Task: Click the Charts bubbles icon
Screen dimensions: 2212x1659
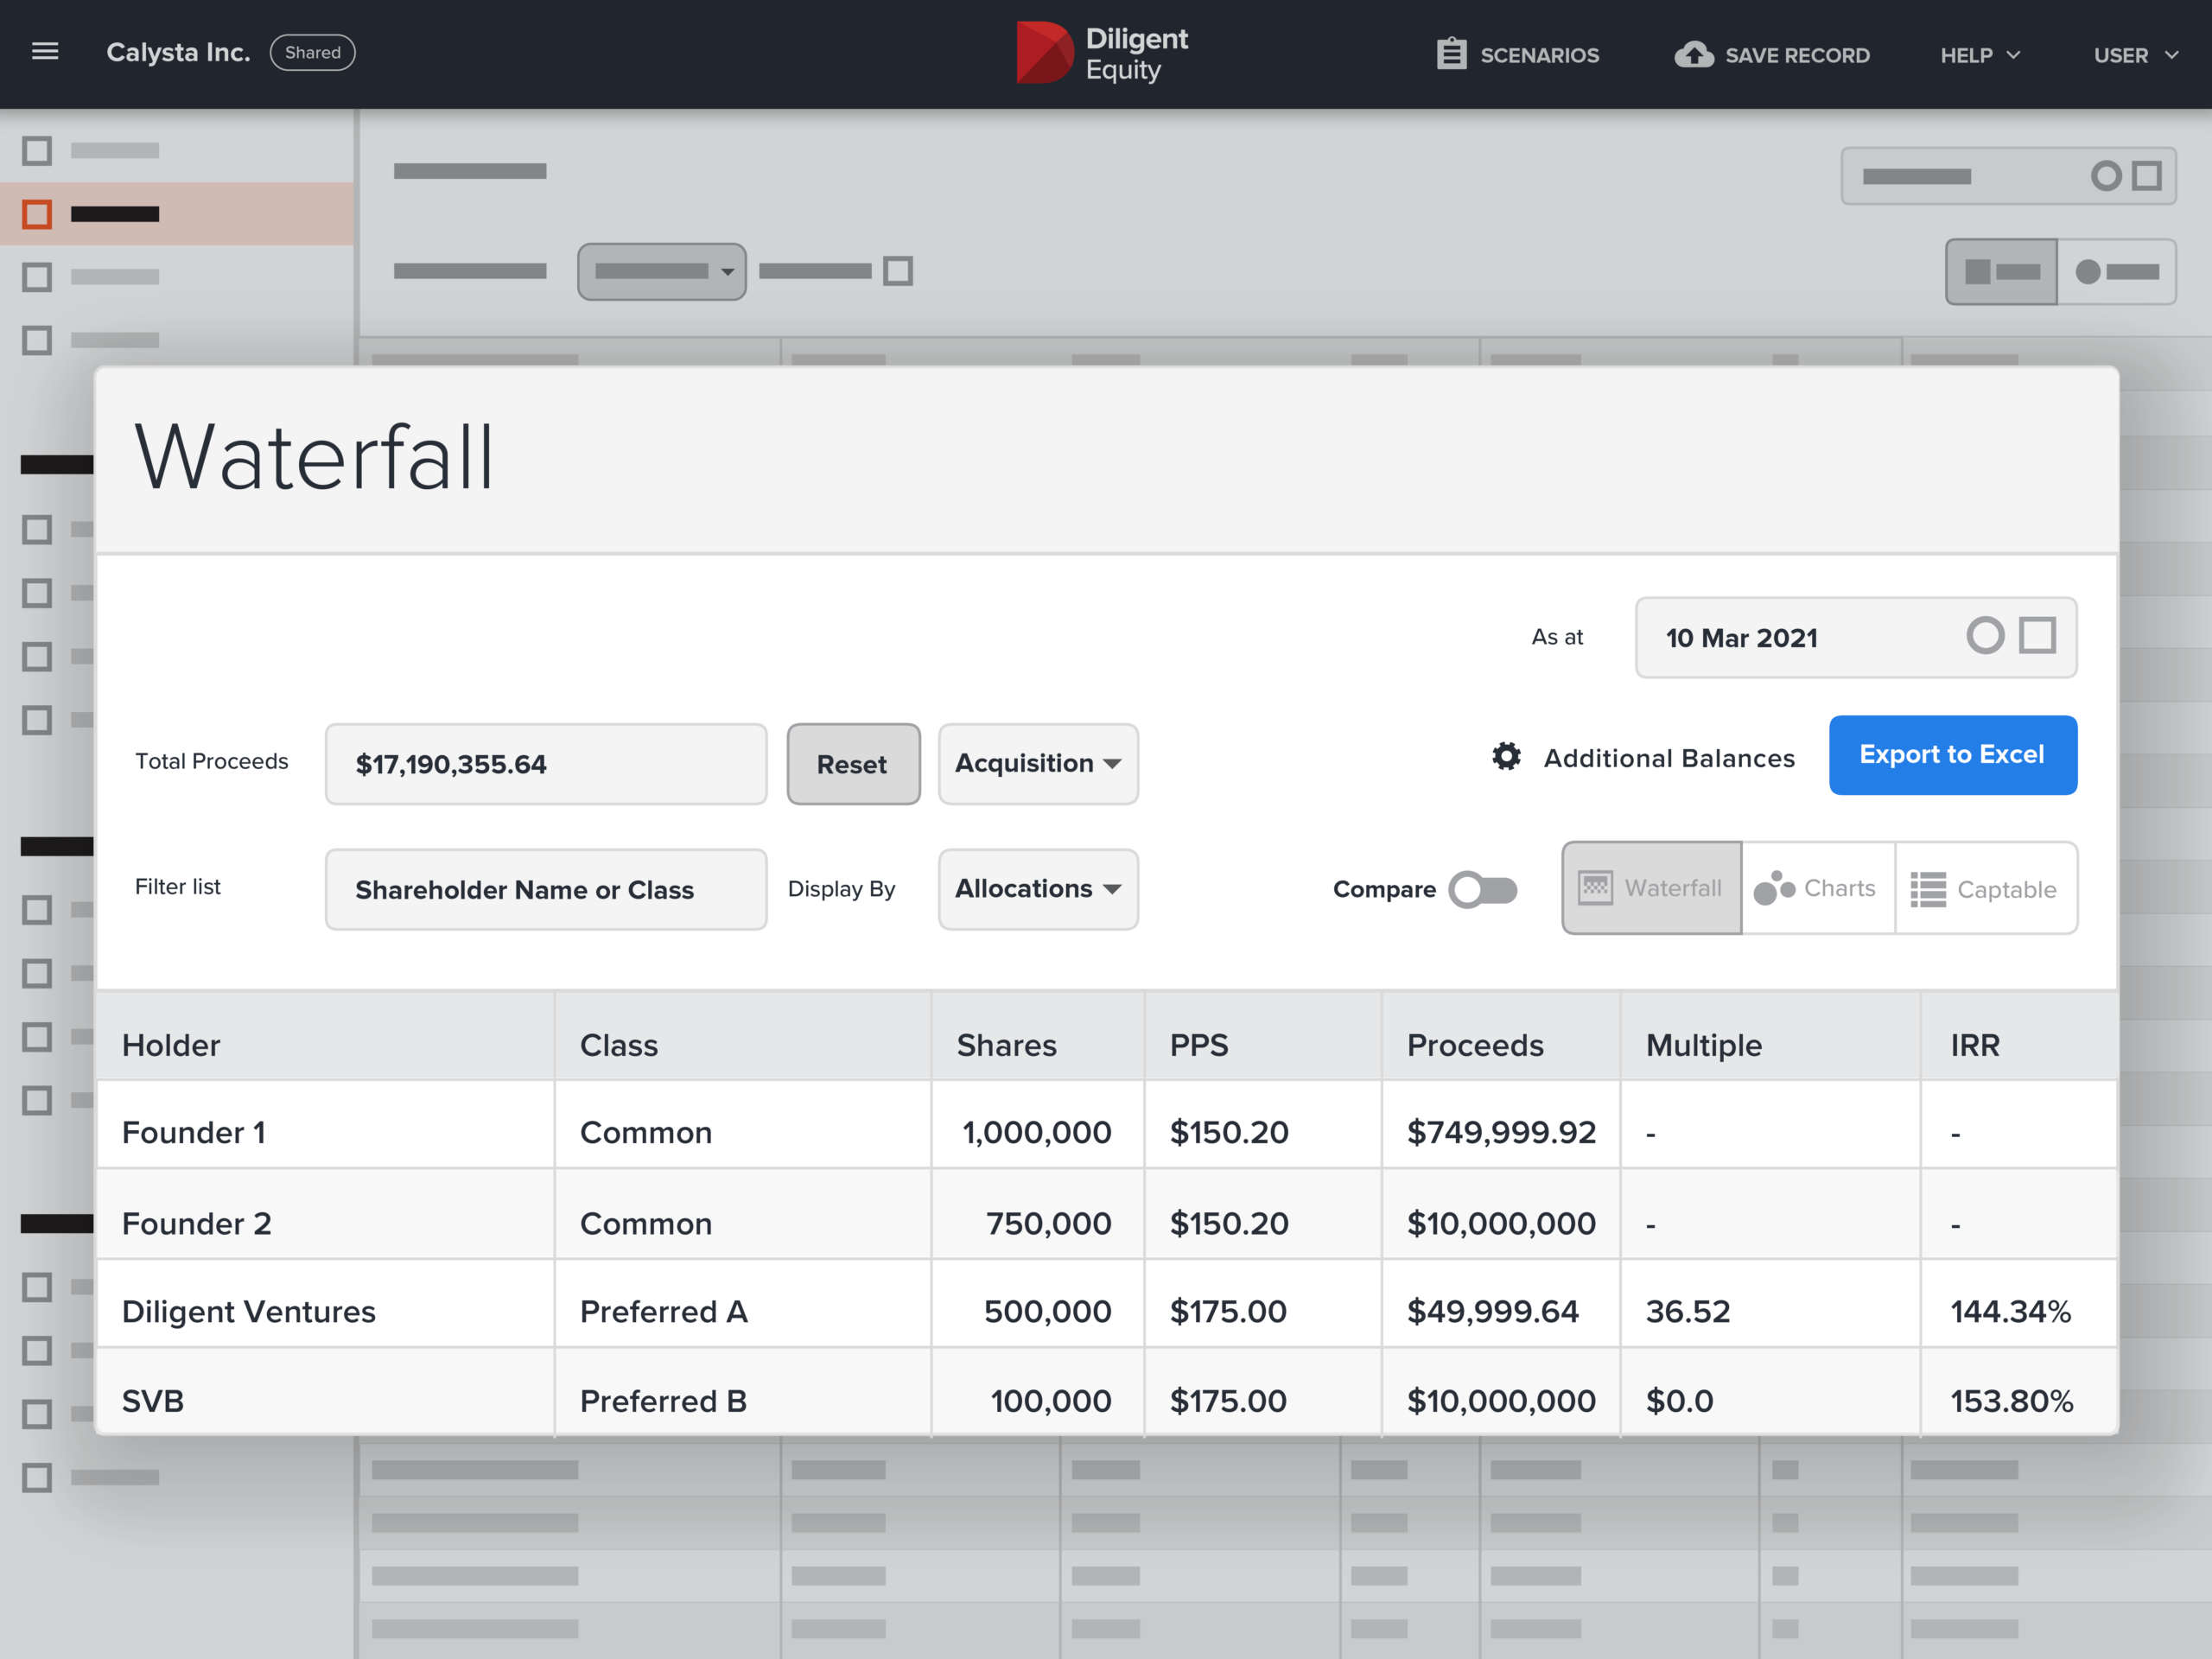Action: 1775,888
